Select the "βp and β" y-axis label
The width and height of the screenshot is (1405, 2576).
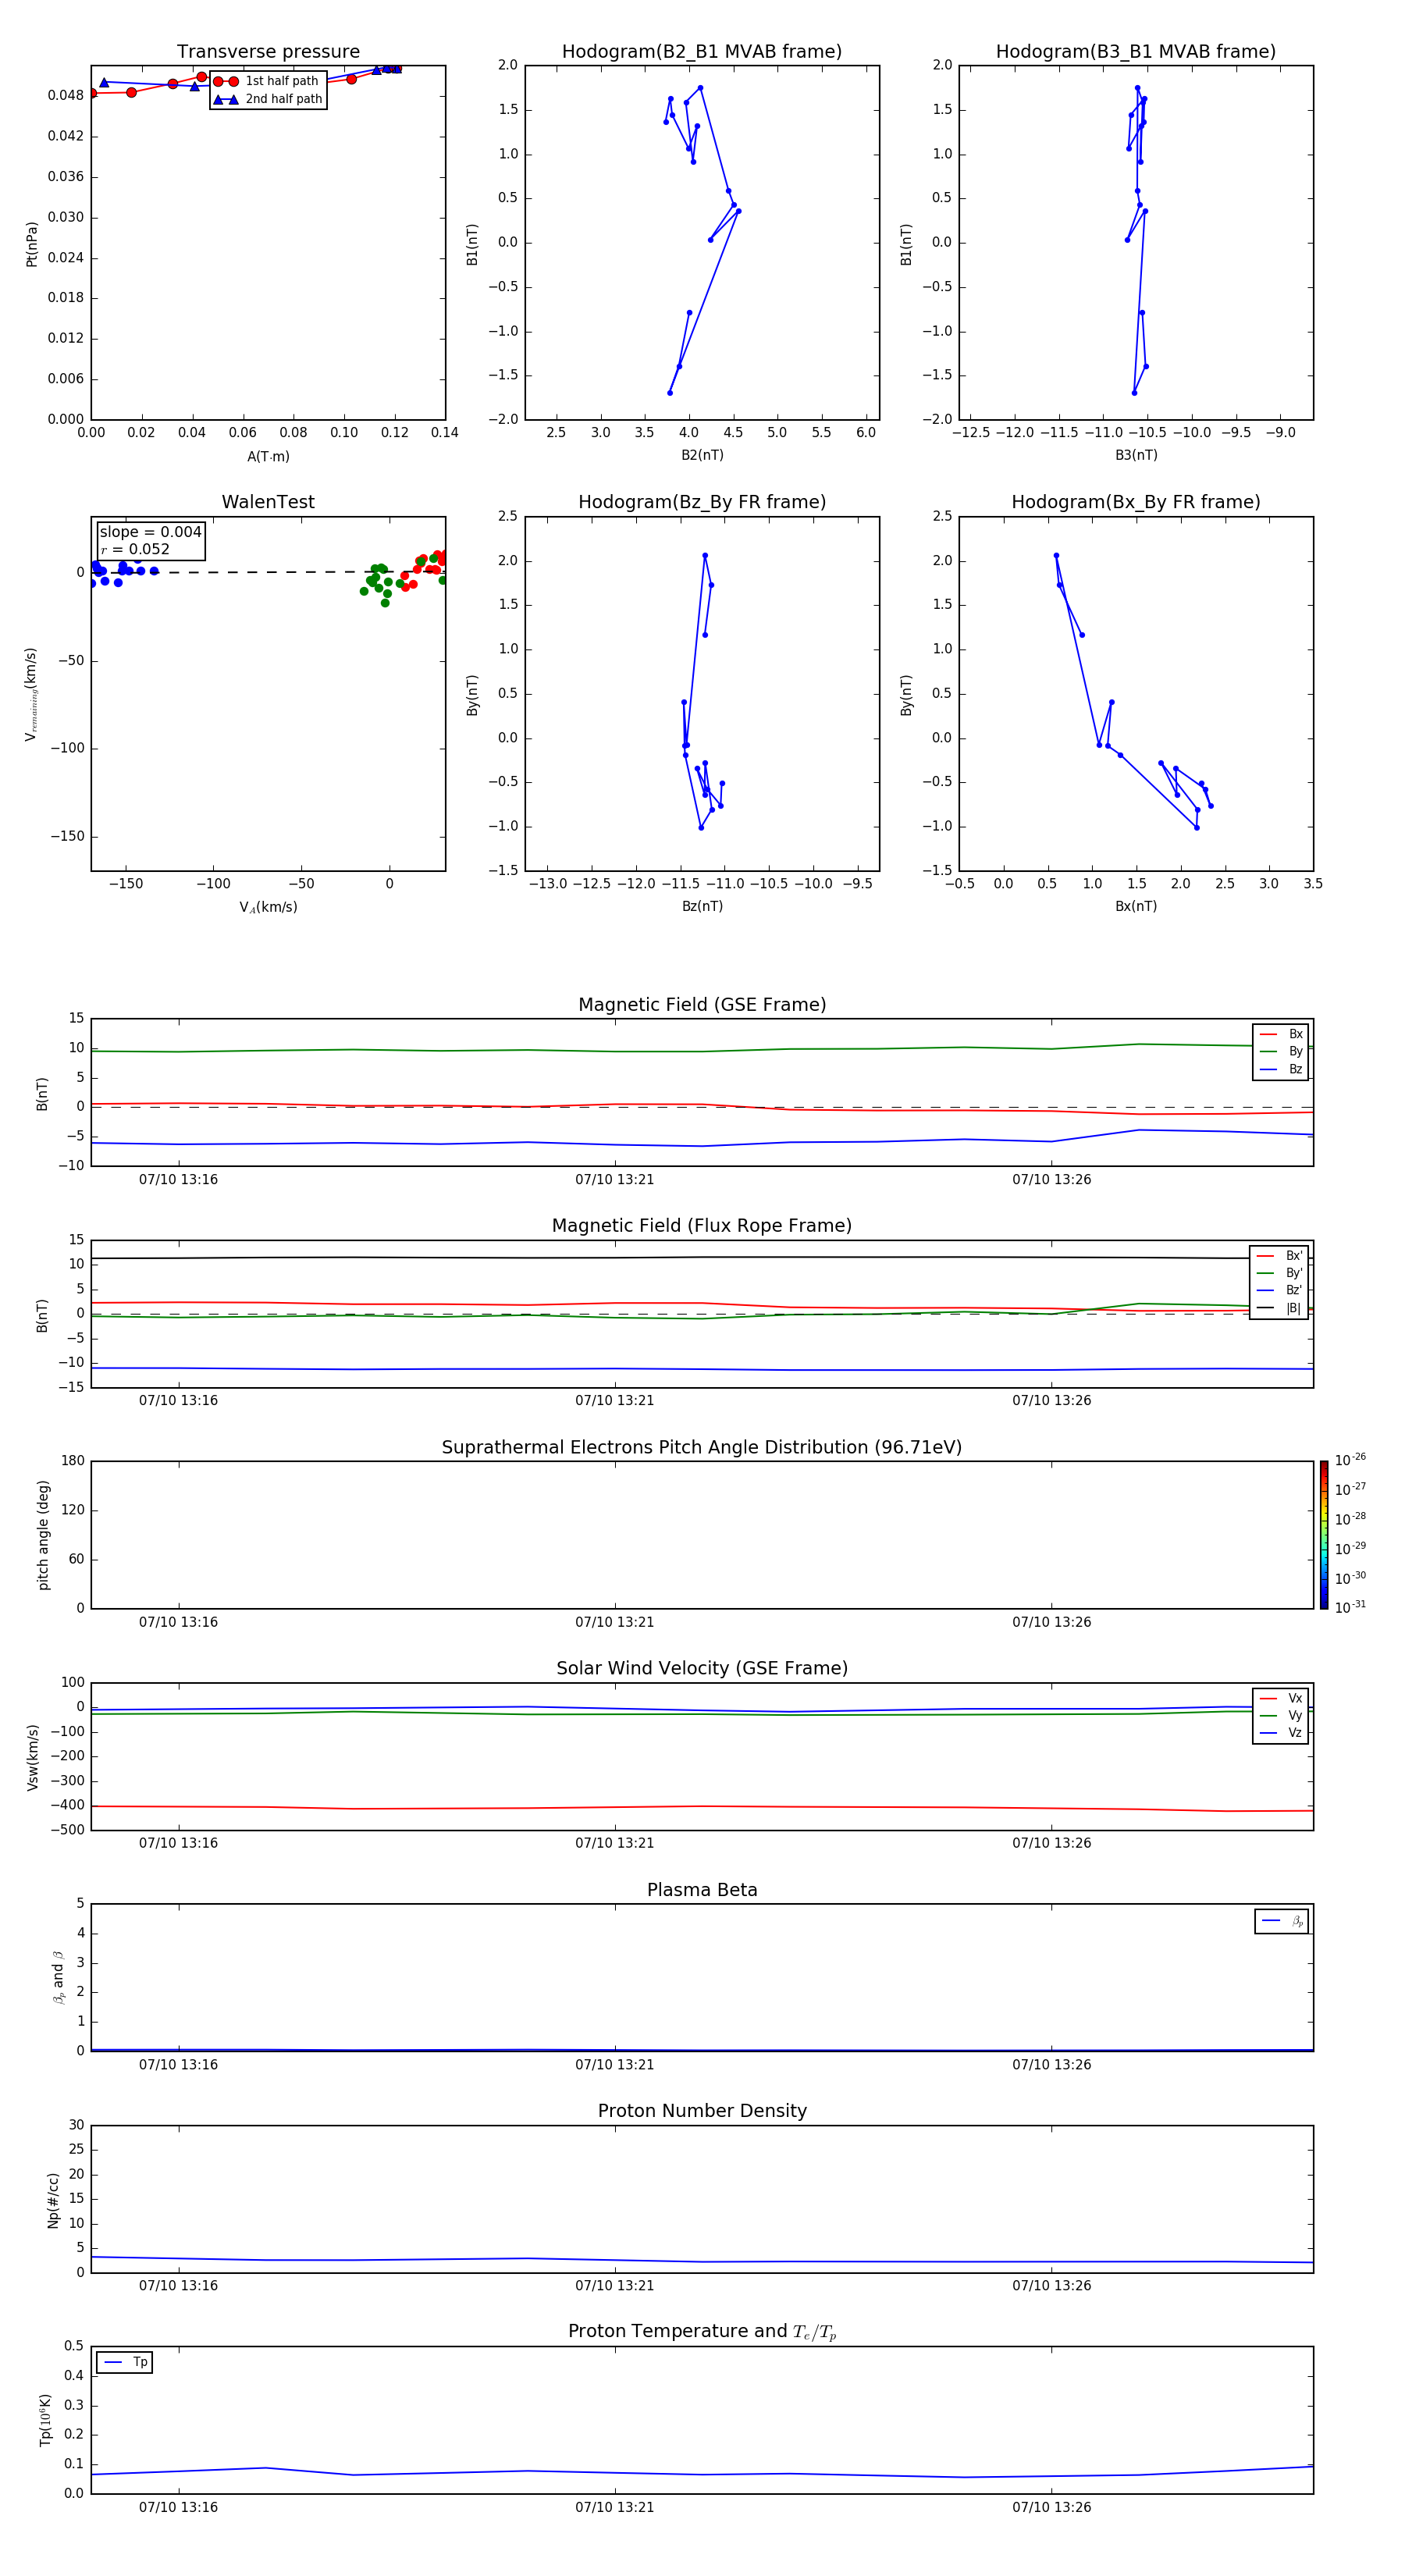click(x=58, y=1977)
